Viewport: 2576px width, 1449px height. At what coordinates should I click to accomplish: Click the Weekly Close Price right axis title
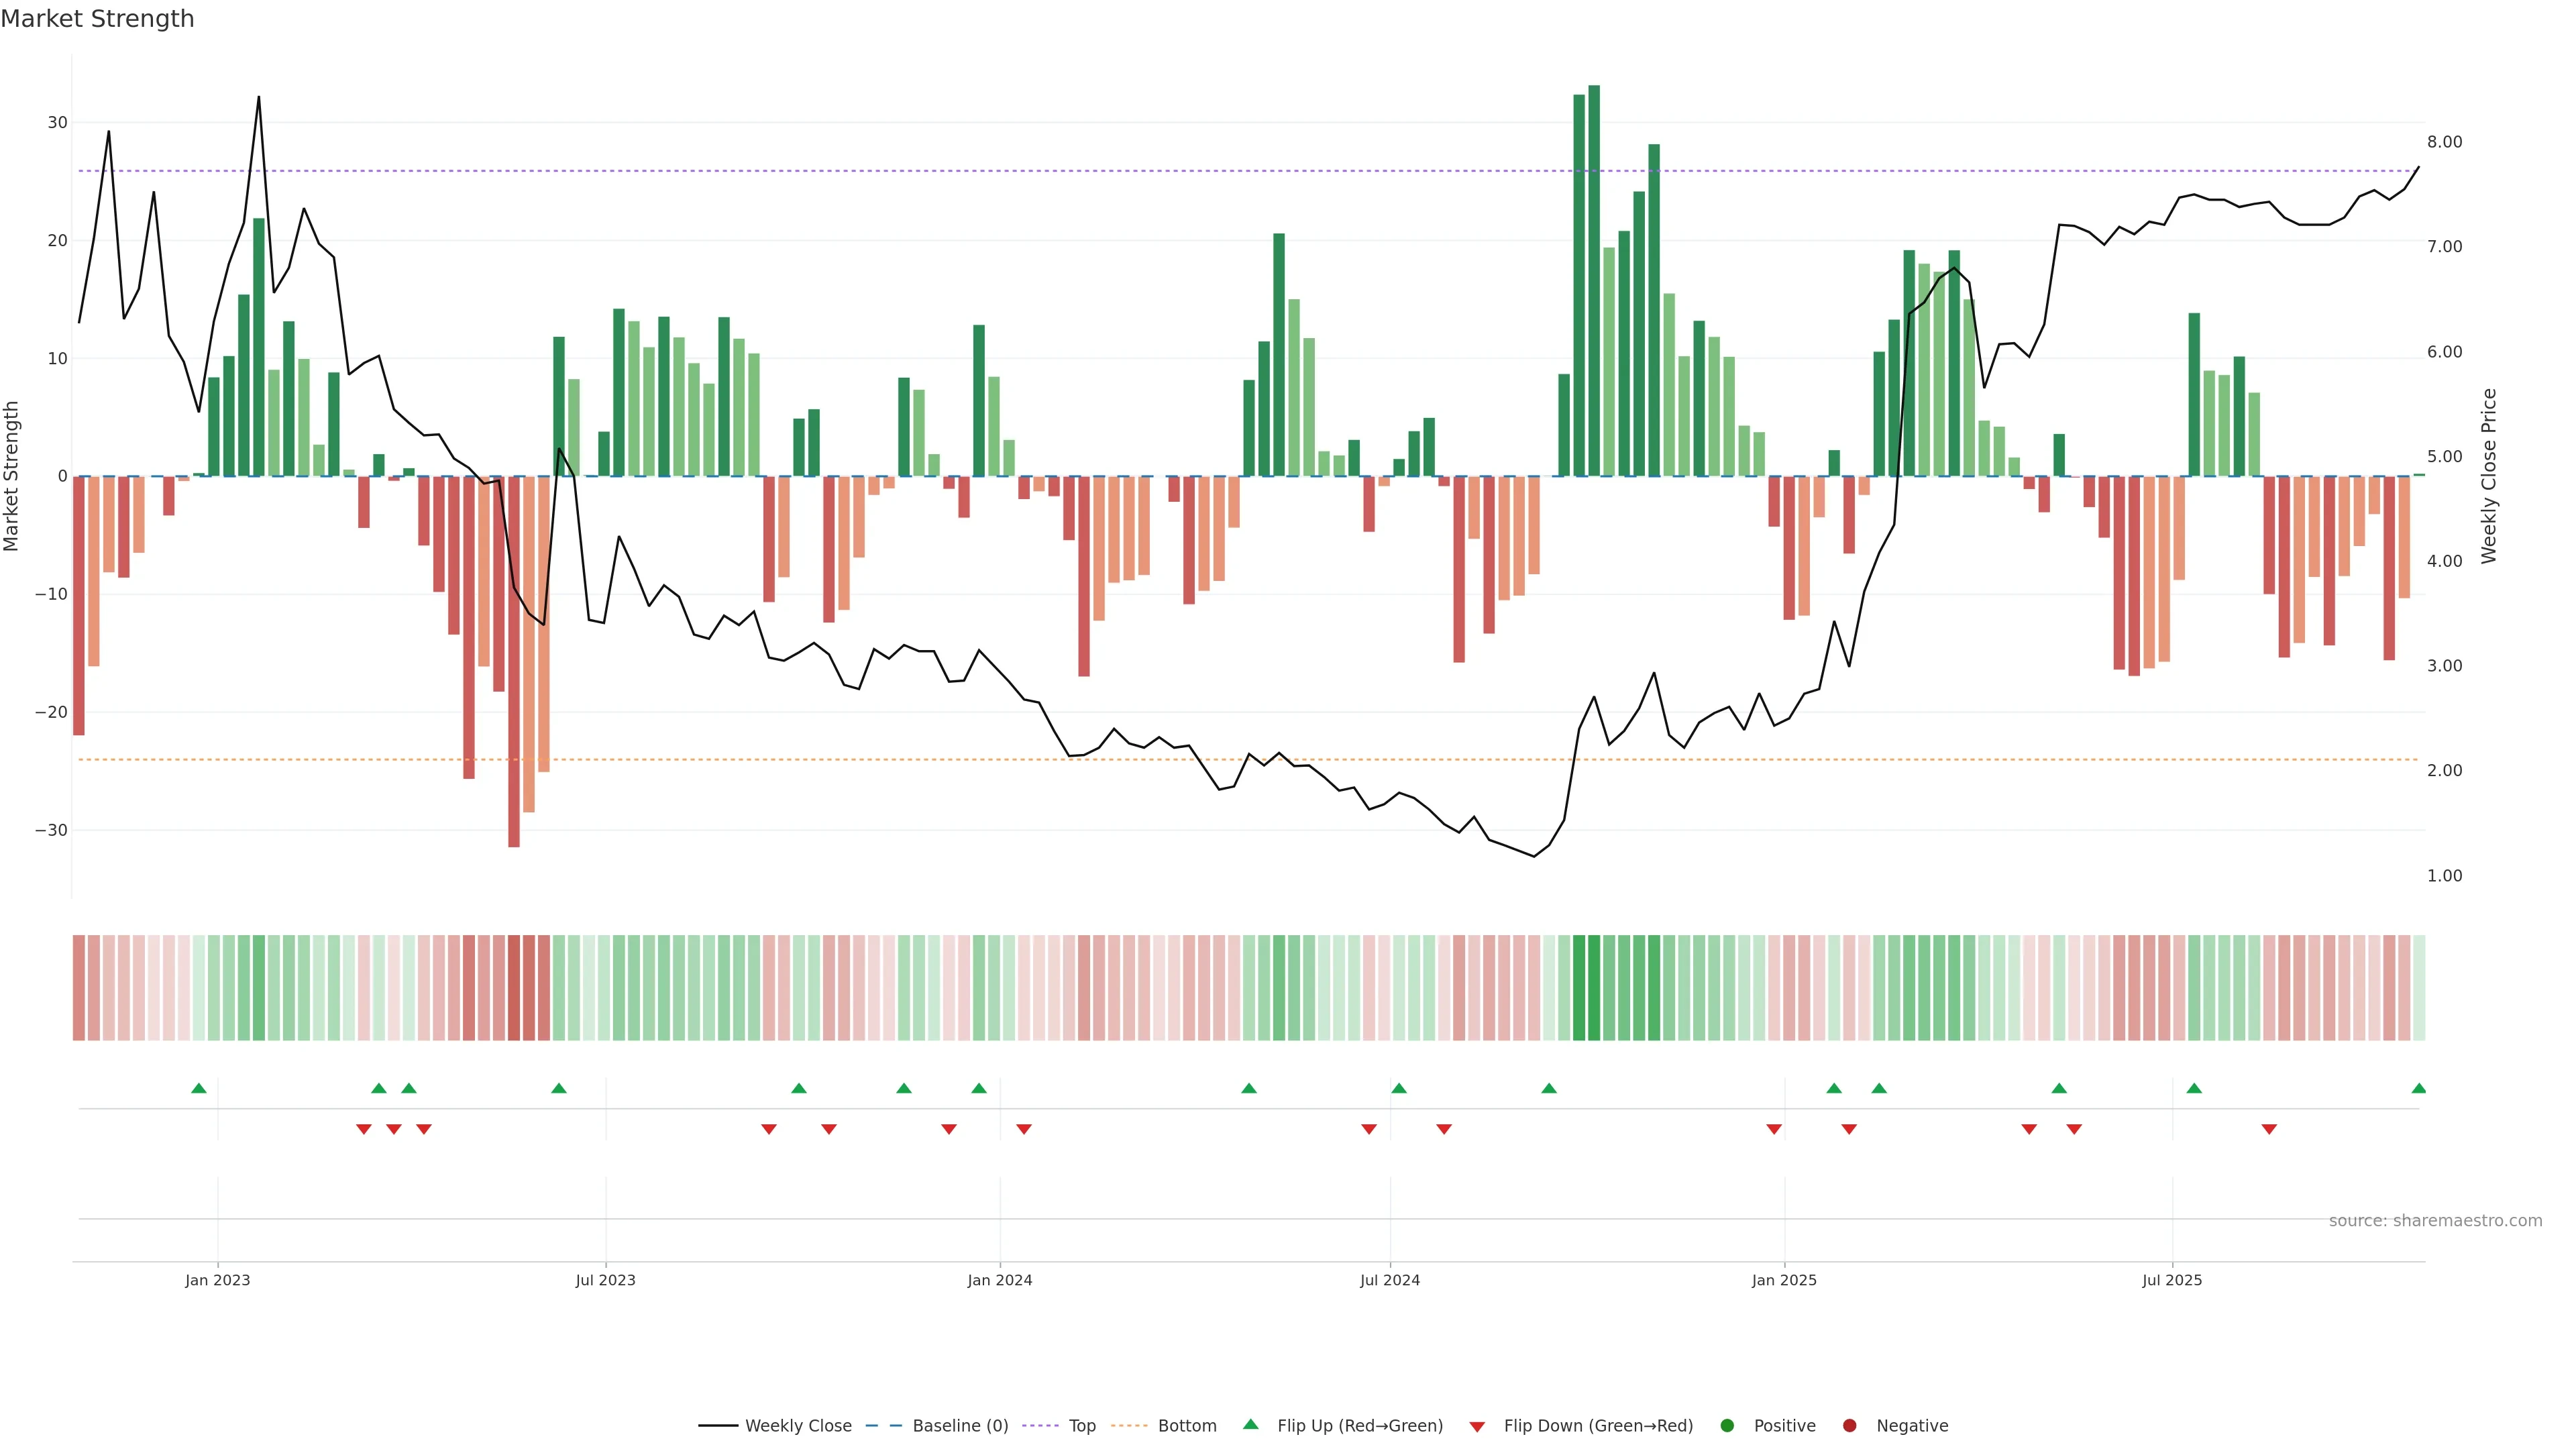tap(2489, 476)
